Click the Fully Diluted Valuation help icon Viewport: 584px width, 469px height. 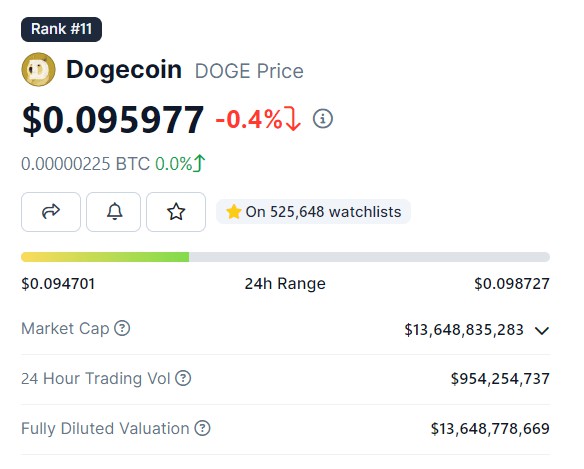(x=203, y=428)
